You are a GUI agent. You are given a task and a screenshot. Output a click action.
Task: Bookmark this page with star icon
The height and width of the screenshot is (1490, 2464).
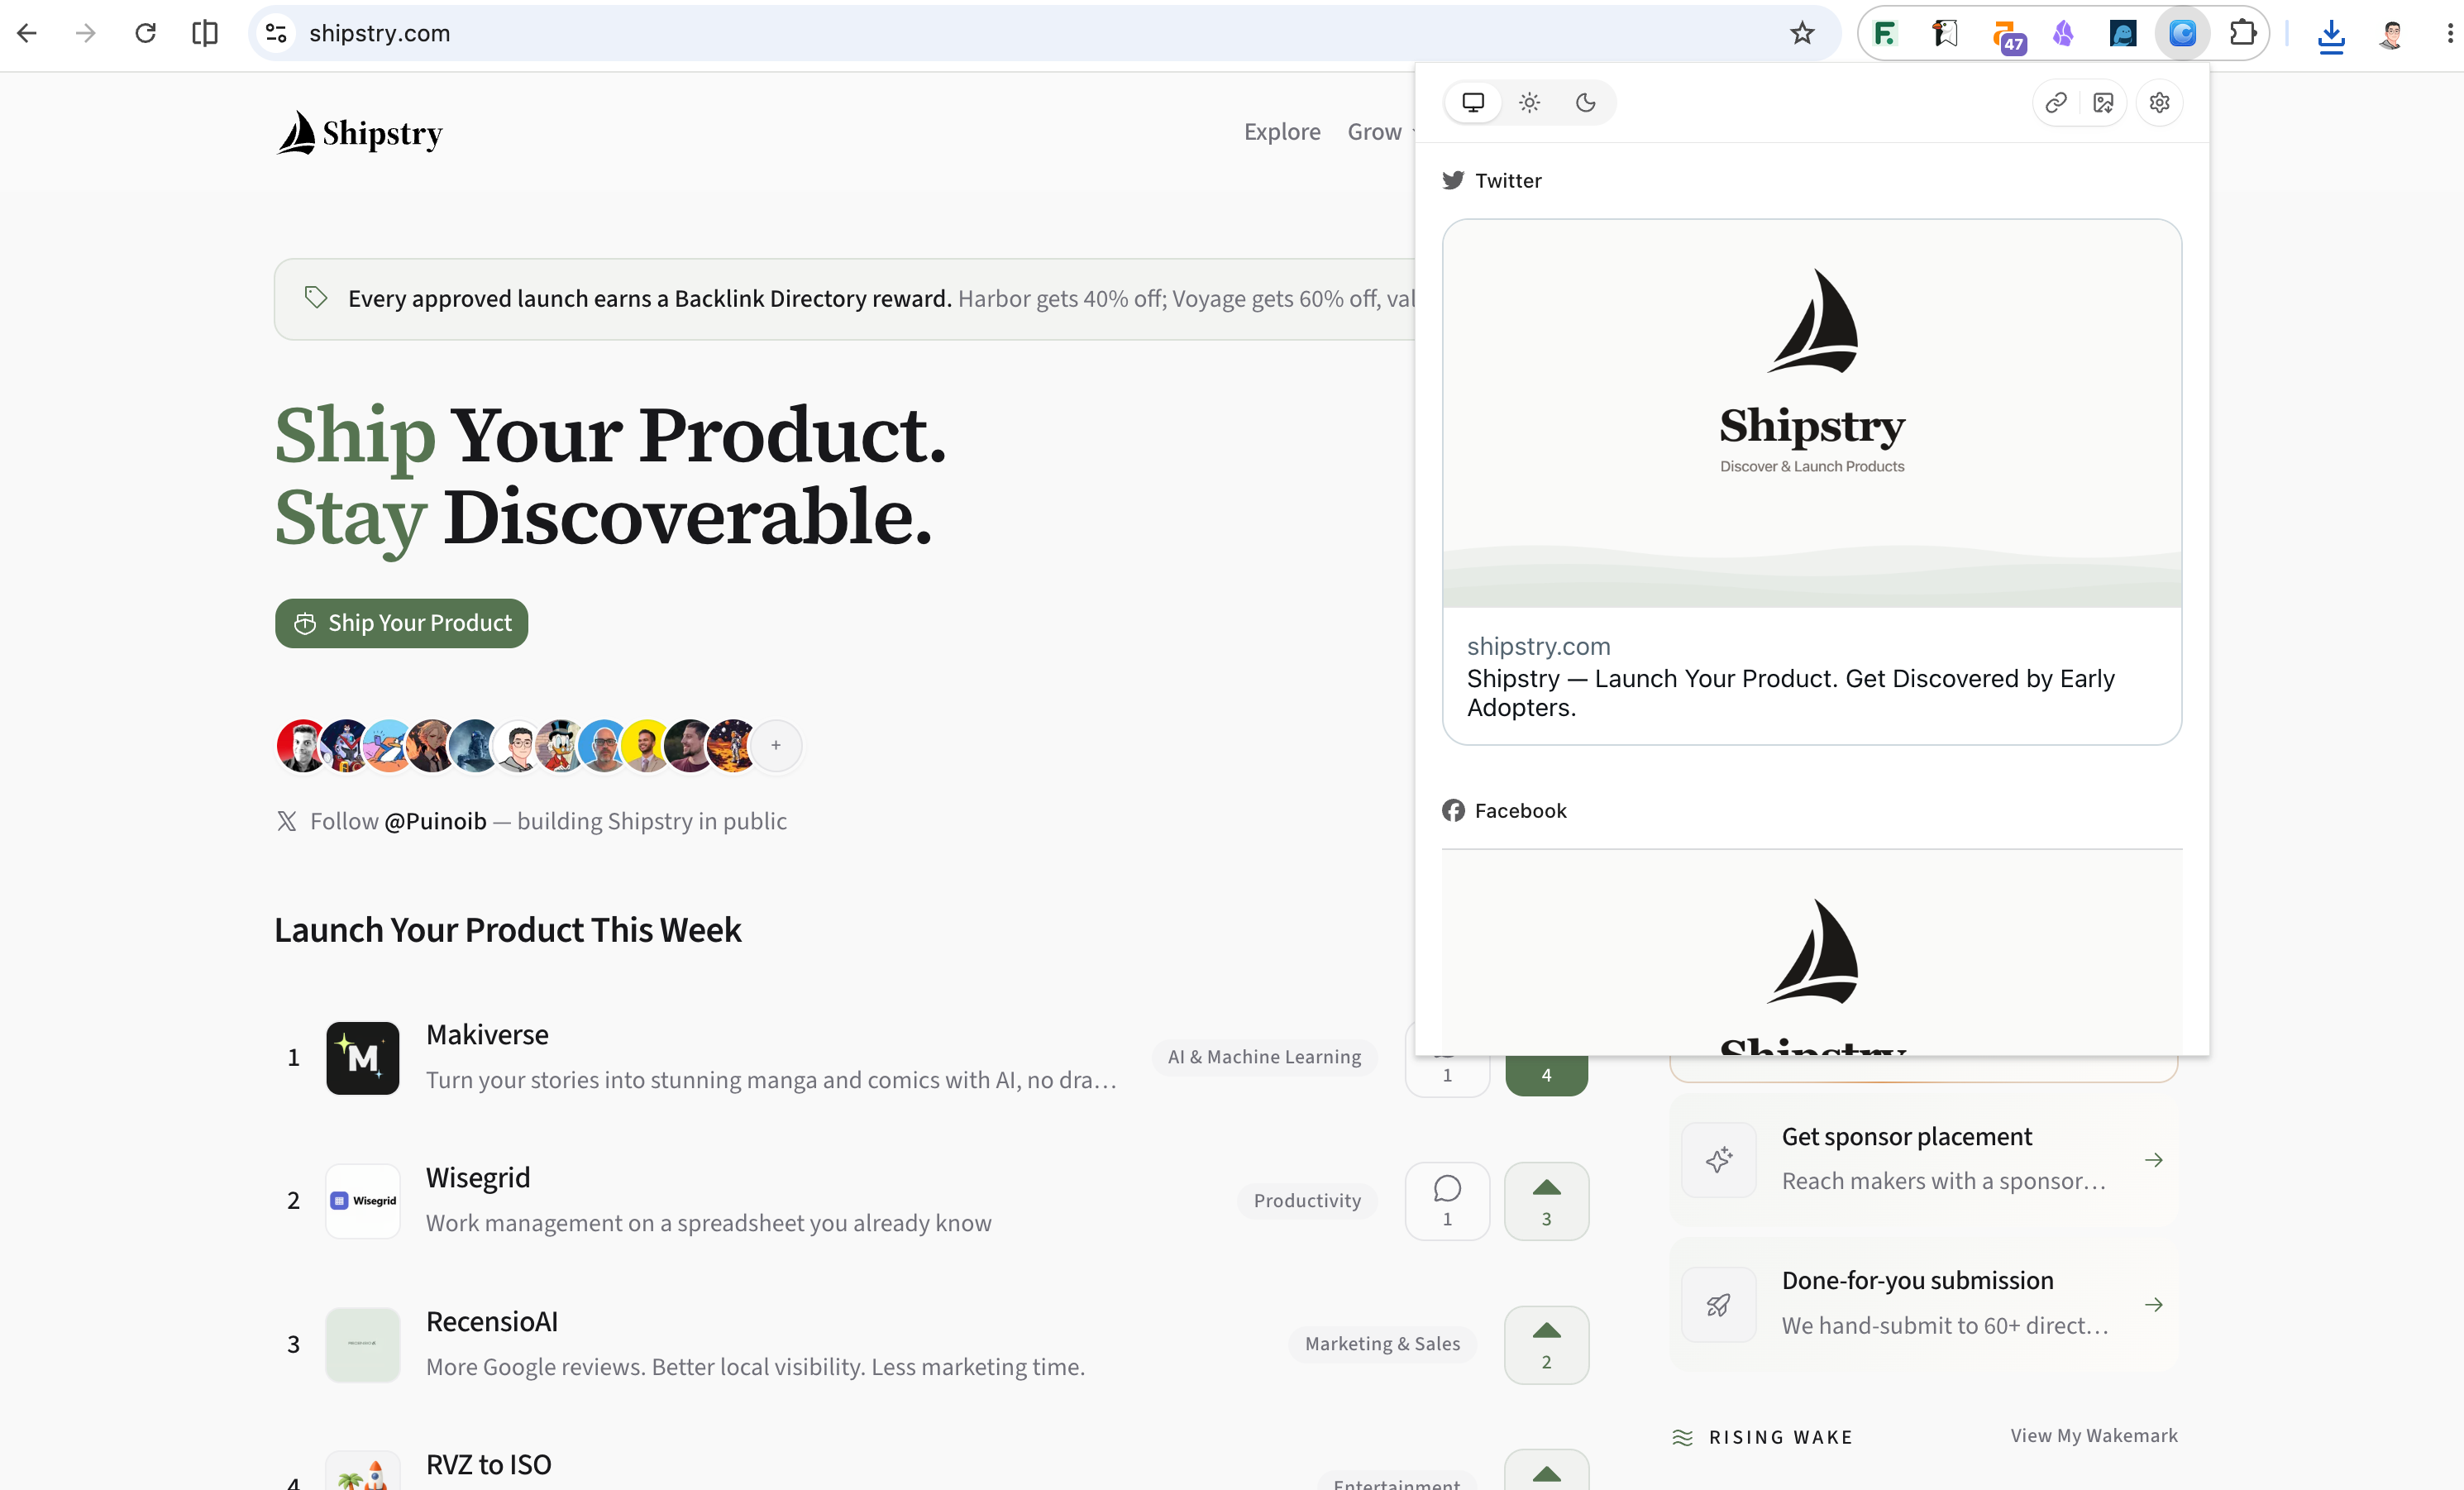[1802, 33]
